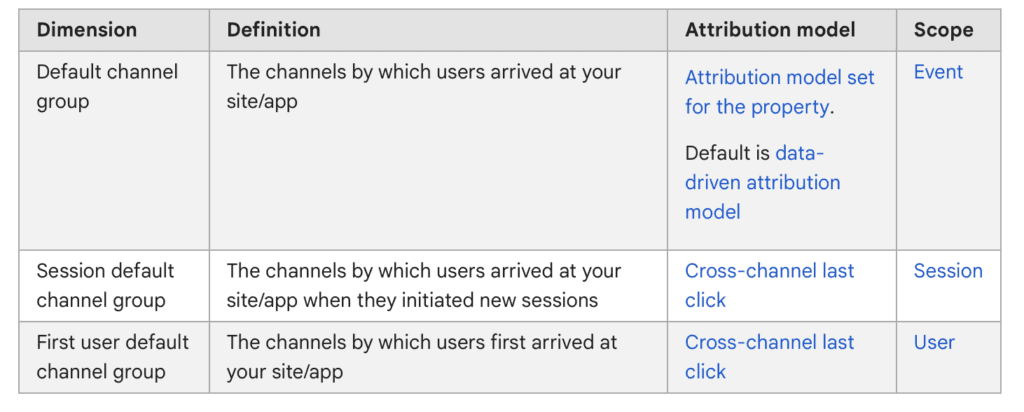The image size is (1024, 412).
Task: Click the Event scope link
Action: point(938,72)
